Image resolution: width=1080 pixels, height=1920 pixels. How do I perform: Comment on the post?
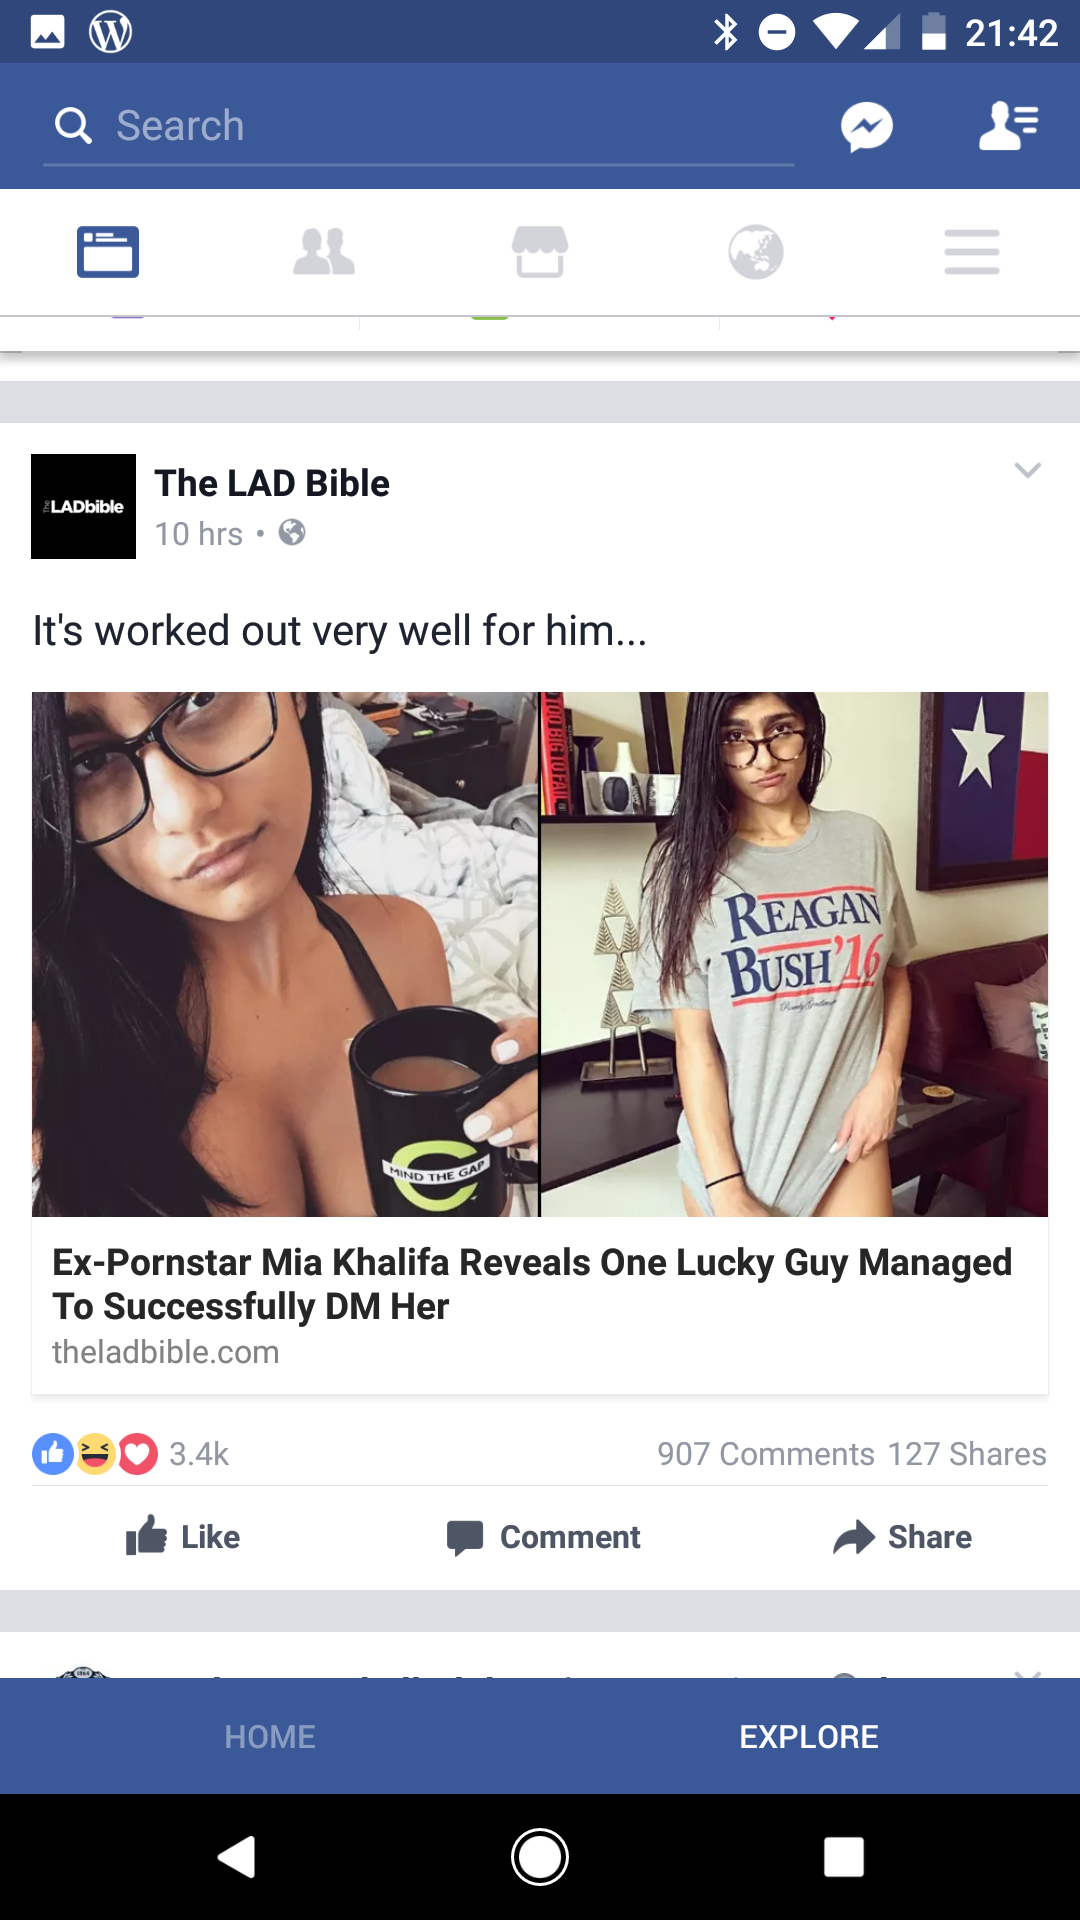pos(543,1537)
